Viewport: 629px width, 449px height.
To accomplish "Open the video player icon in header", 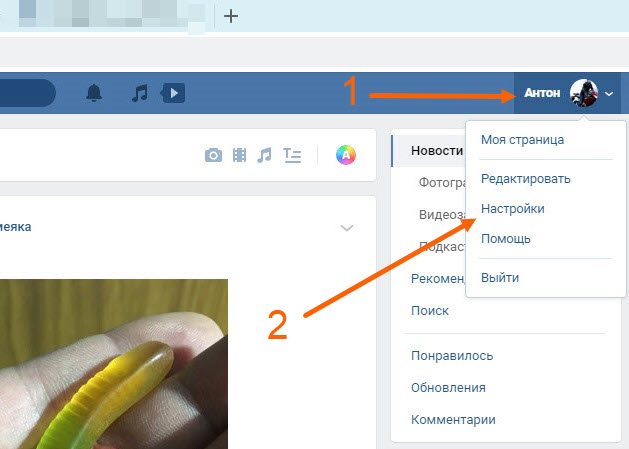I will pos(174,93).
